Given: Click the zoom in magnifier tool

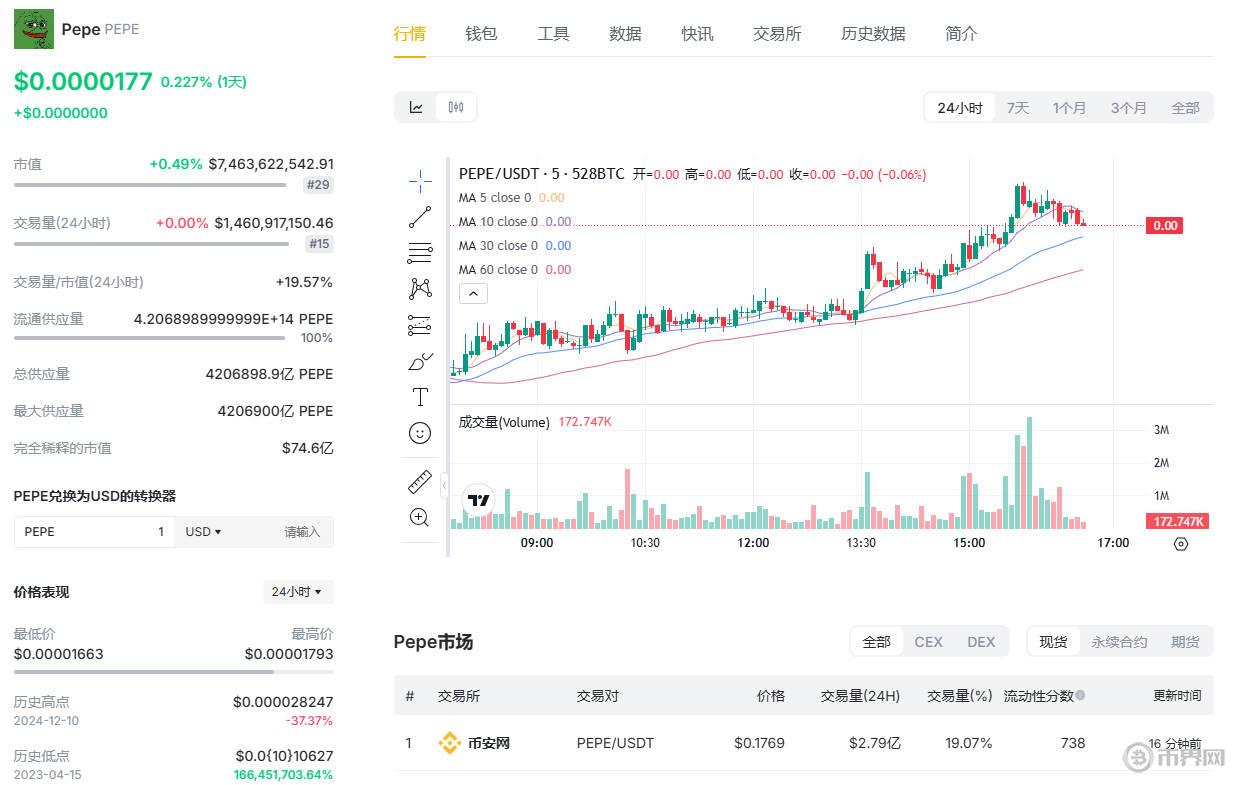Looking at the screenshot, I should coord(420,517).
